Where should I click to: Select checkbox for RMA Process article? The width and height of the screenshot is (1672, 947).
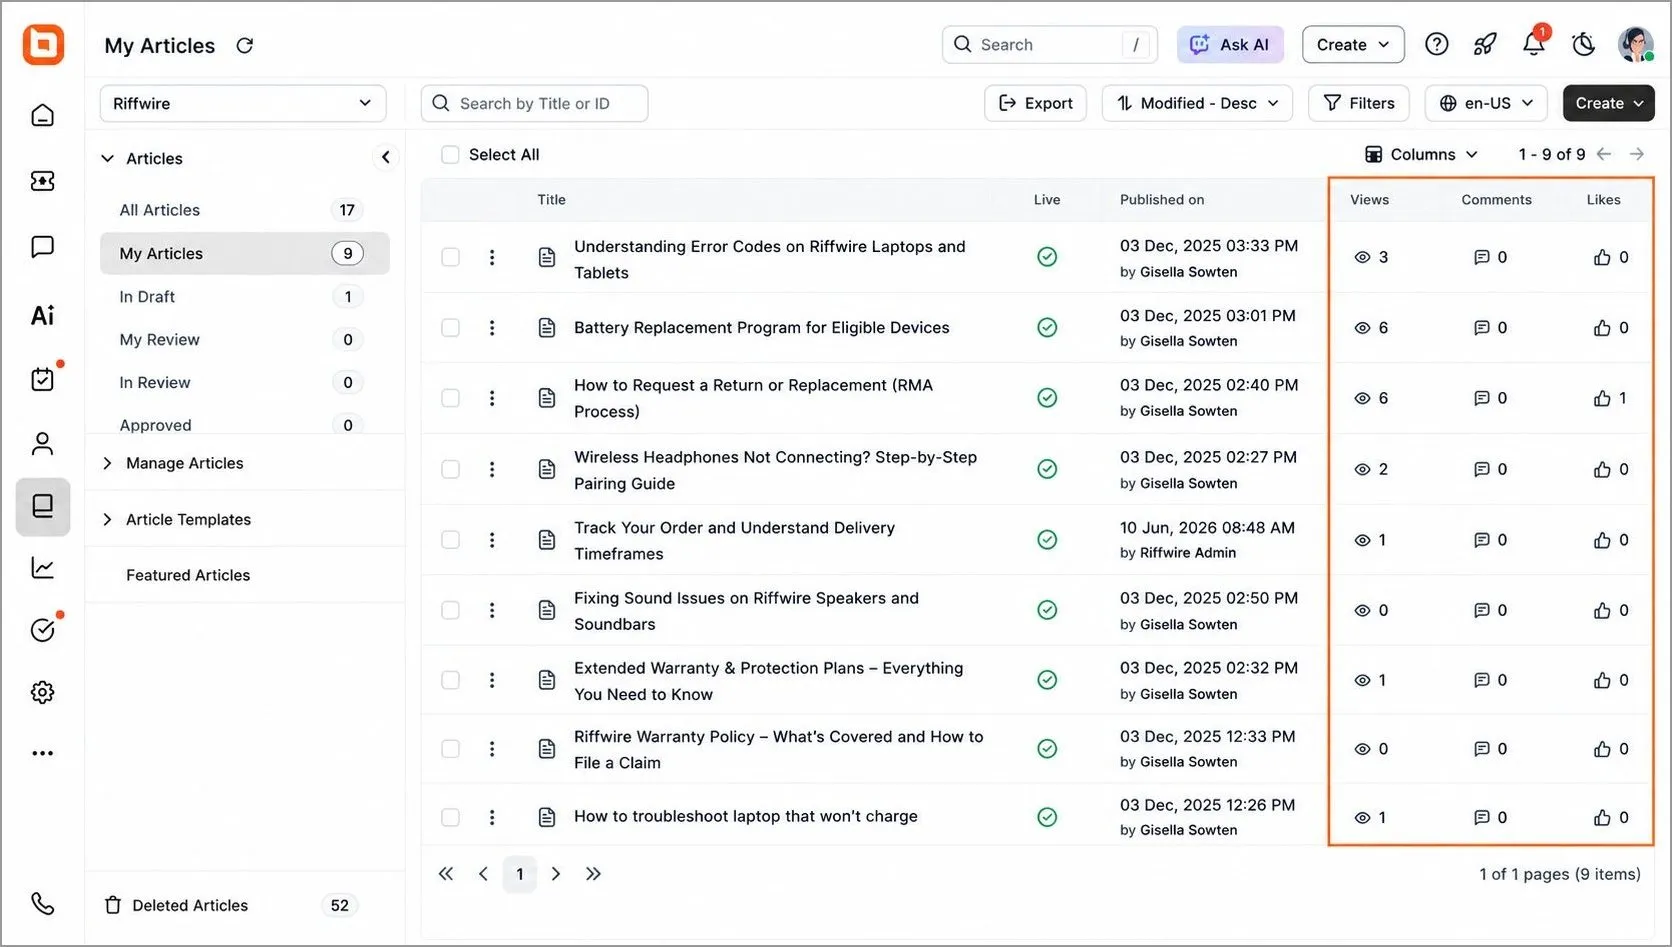(451, 398)
